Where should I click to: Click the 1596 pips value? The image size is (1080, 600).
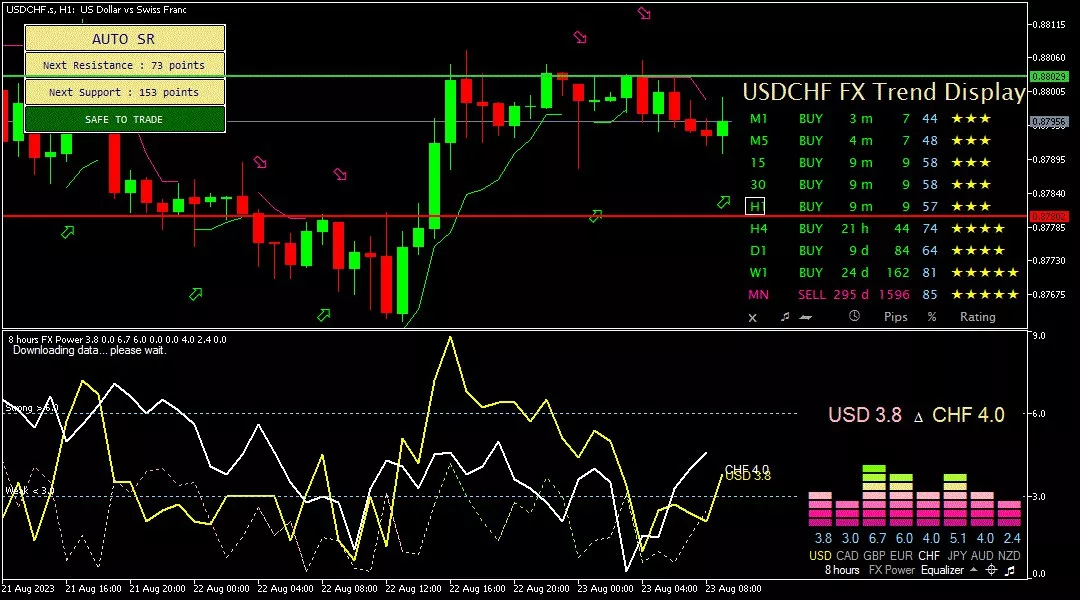coord(894,294)
